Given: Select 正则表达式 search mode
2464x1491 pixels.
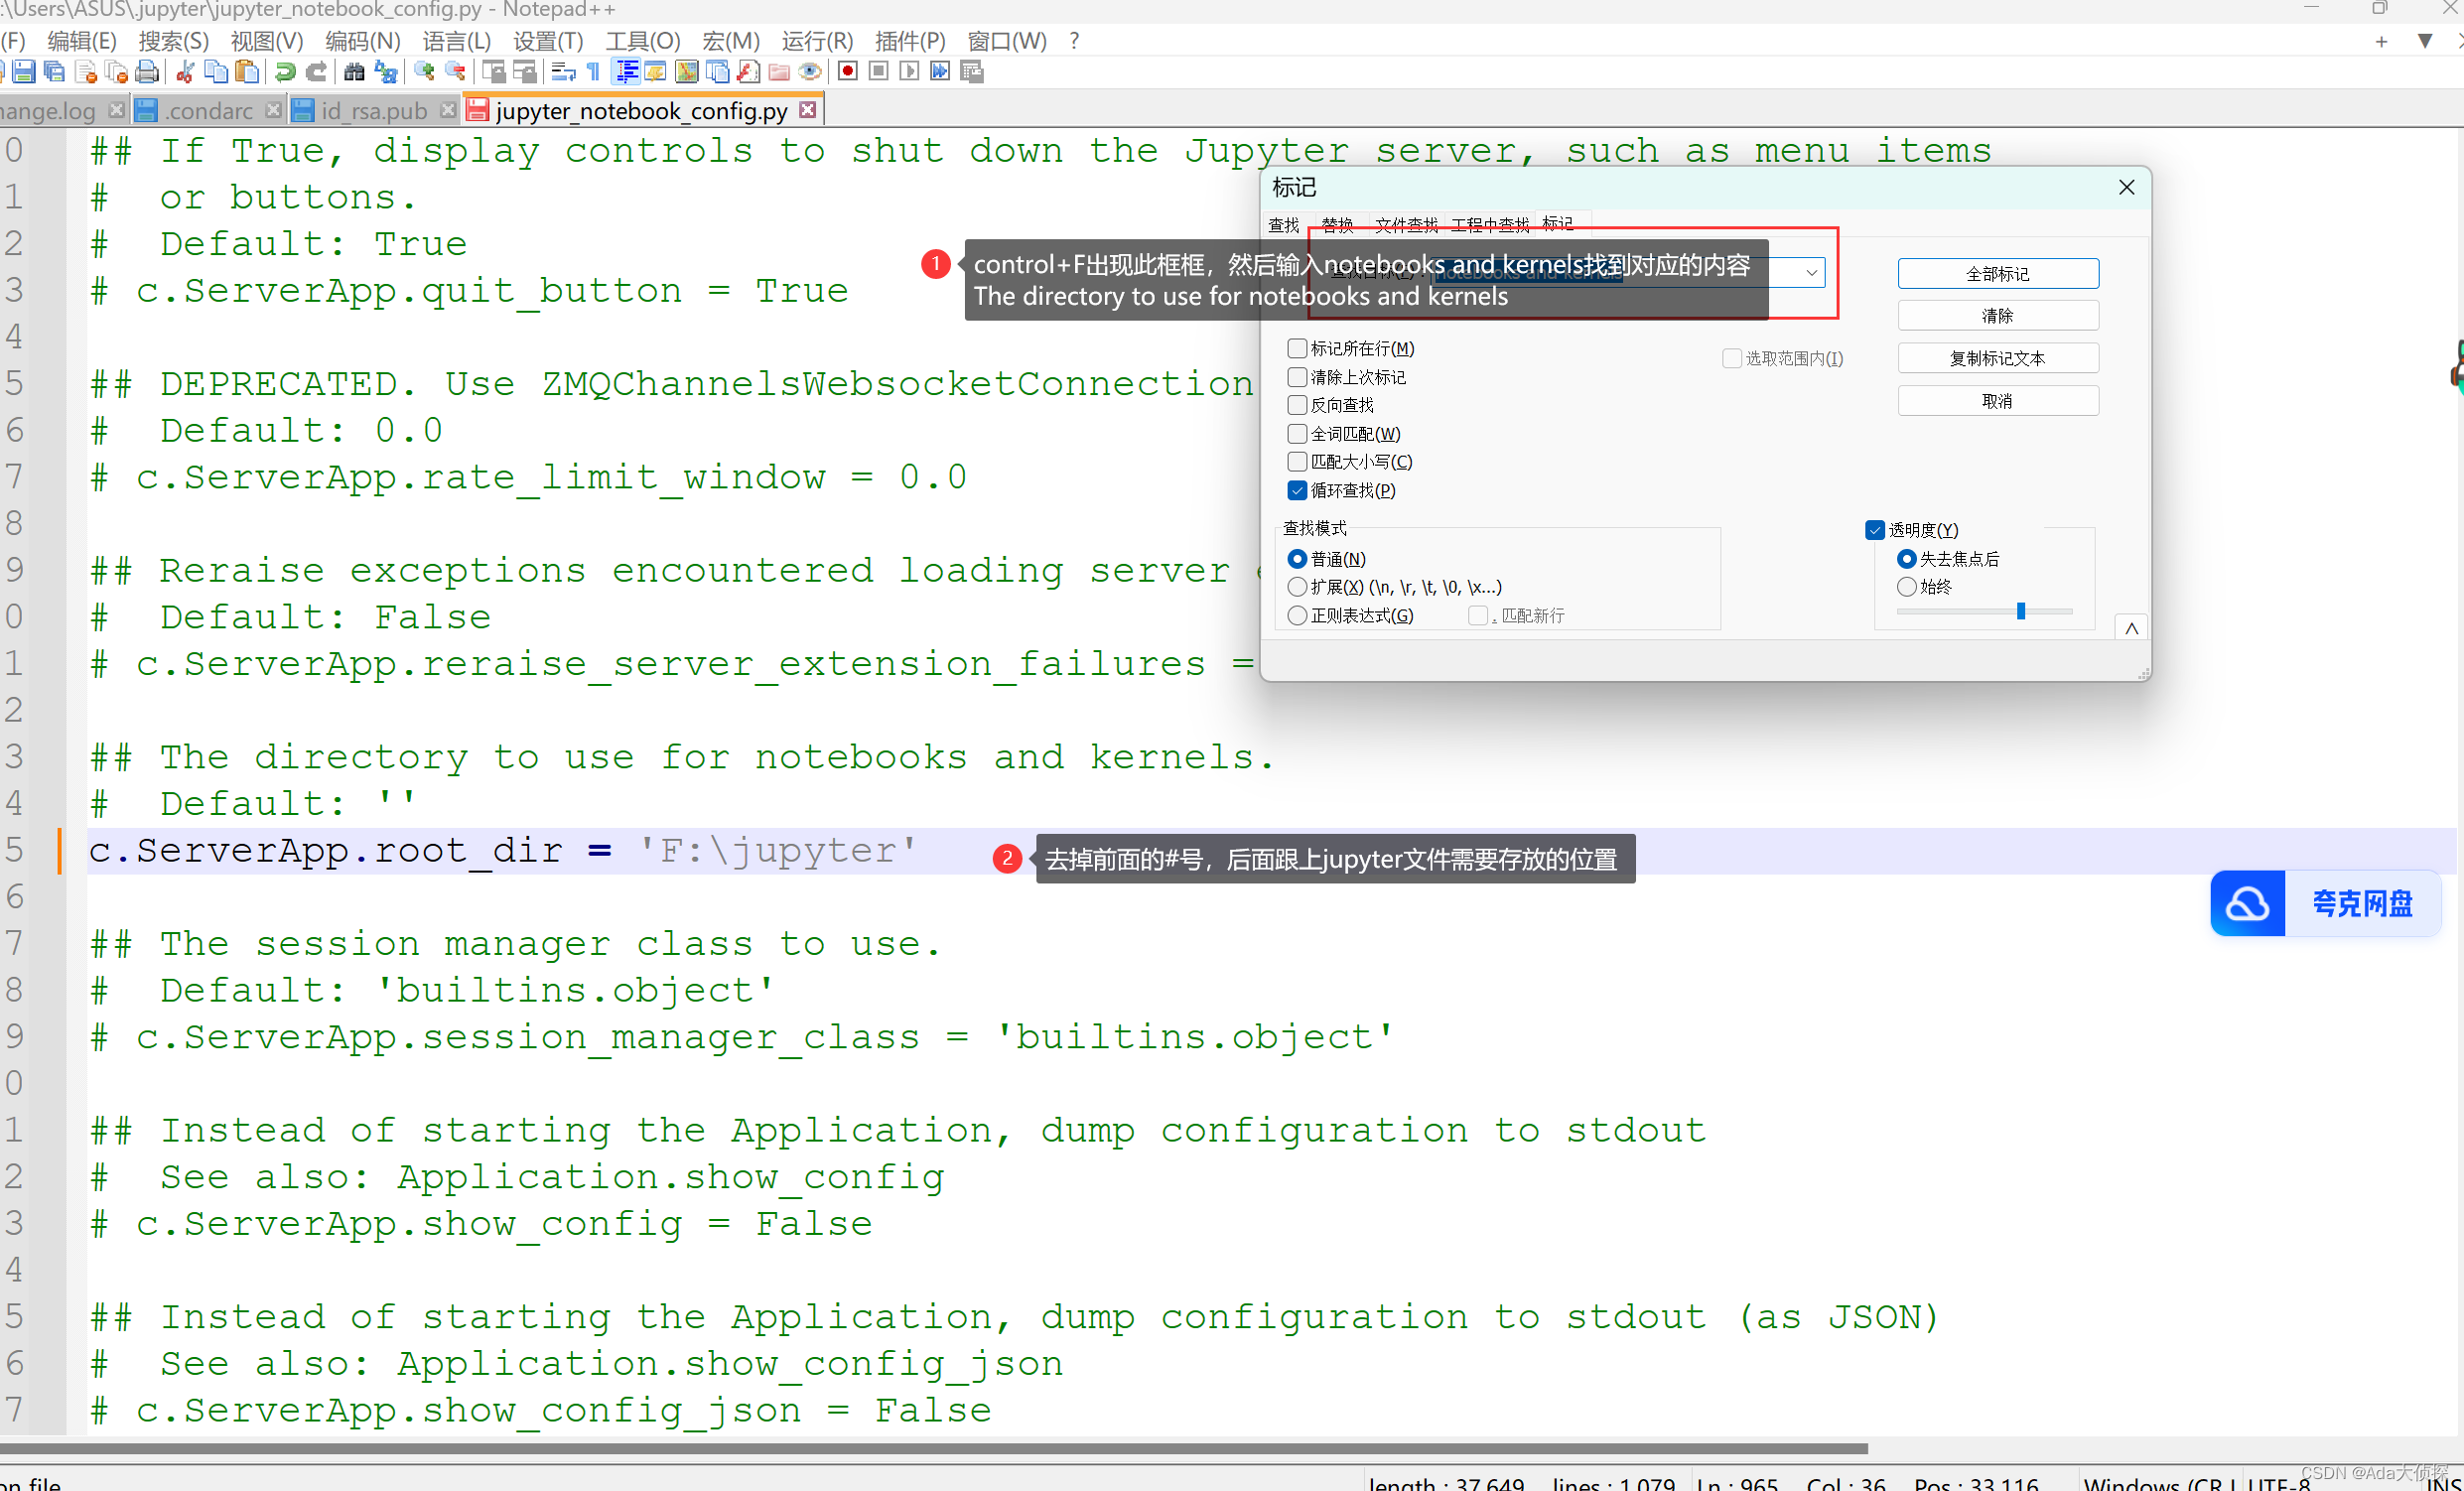Looking at the screenshot, I should click(1296, 612).
